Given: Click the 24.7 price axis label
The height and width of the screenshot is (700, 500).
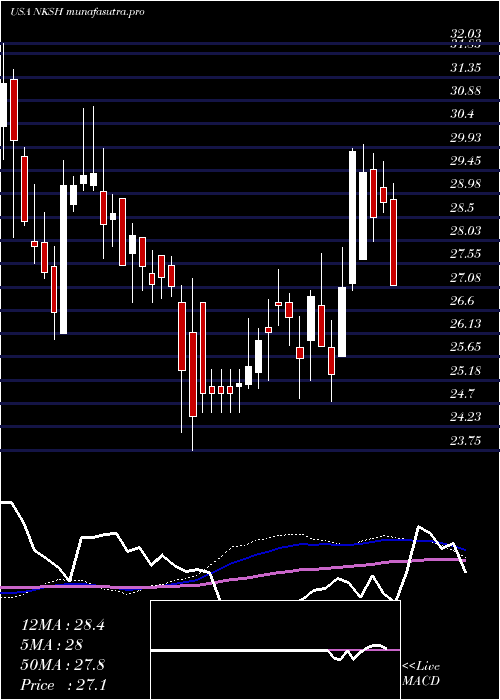Looking at the screenshot, I should pos(462,394).
